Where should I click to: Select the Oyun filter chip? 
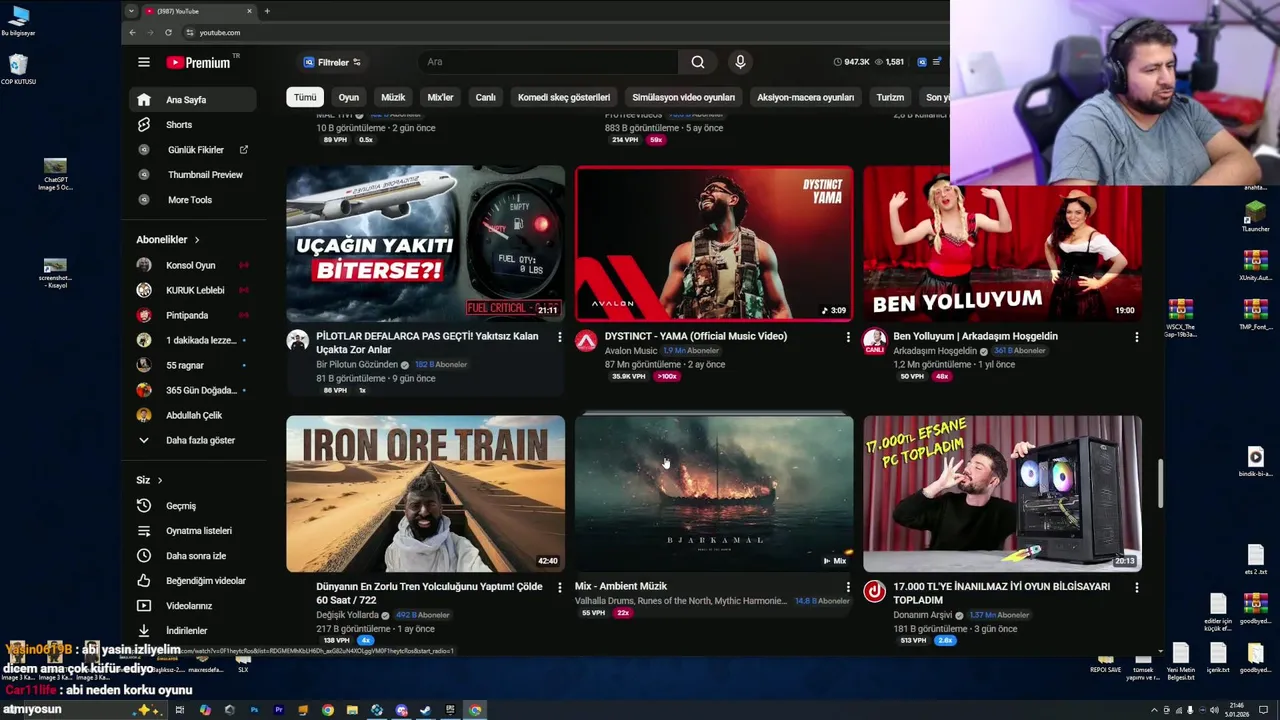pyautogui.click(x=348, y=97)
